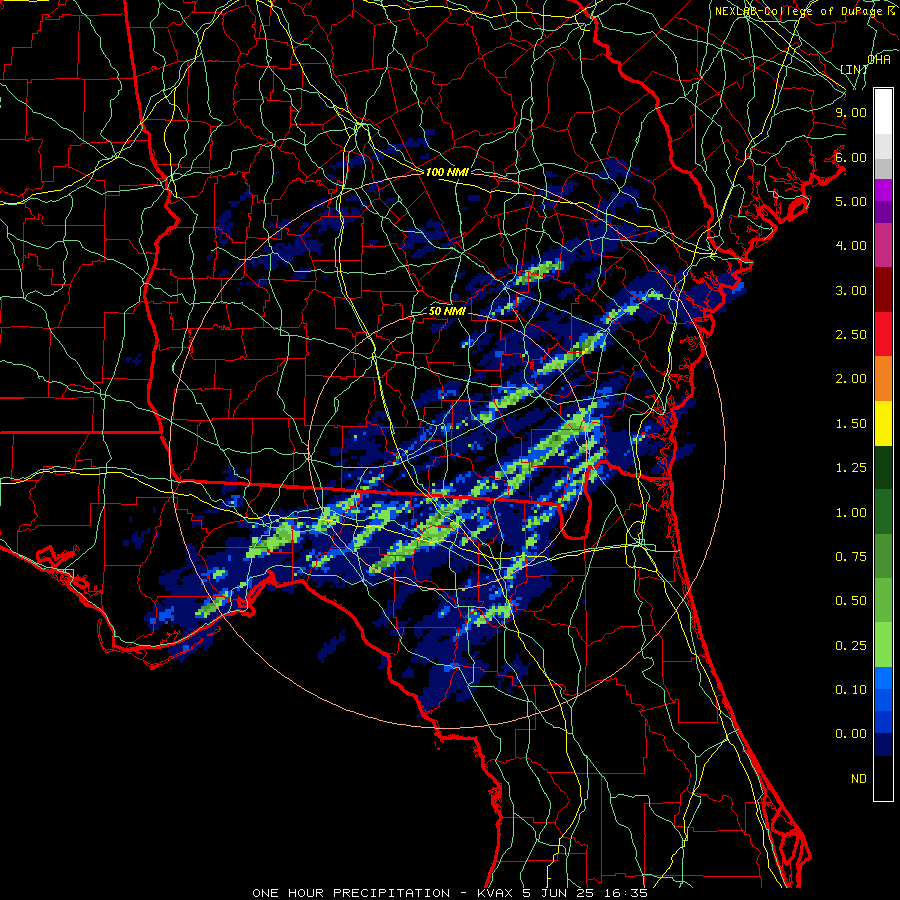Click the 0.75 legend value
Screen dimensions: 900x900
(851, 557)
